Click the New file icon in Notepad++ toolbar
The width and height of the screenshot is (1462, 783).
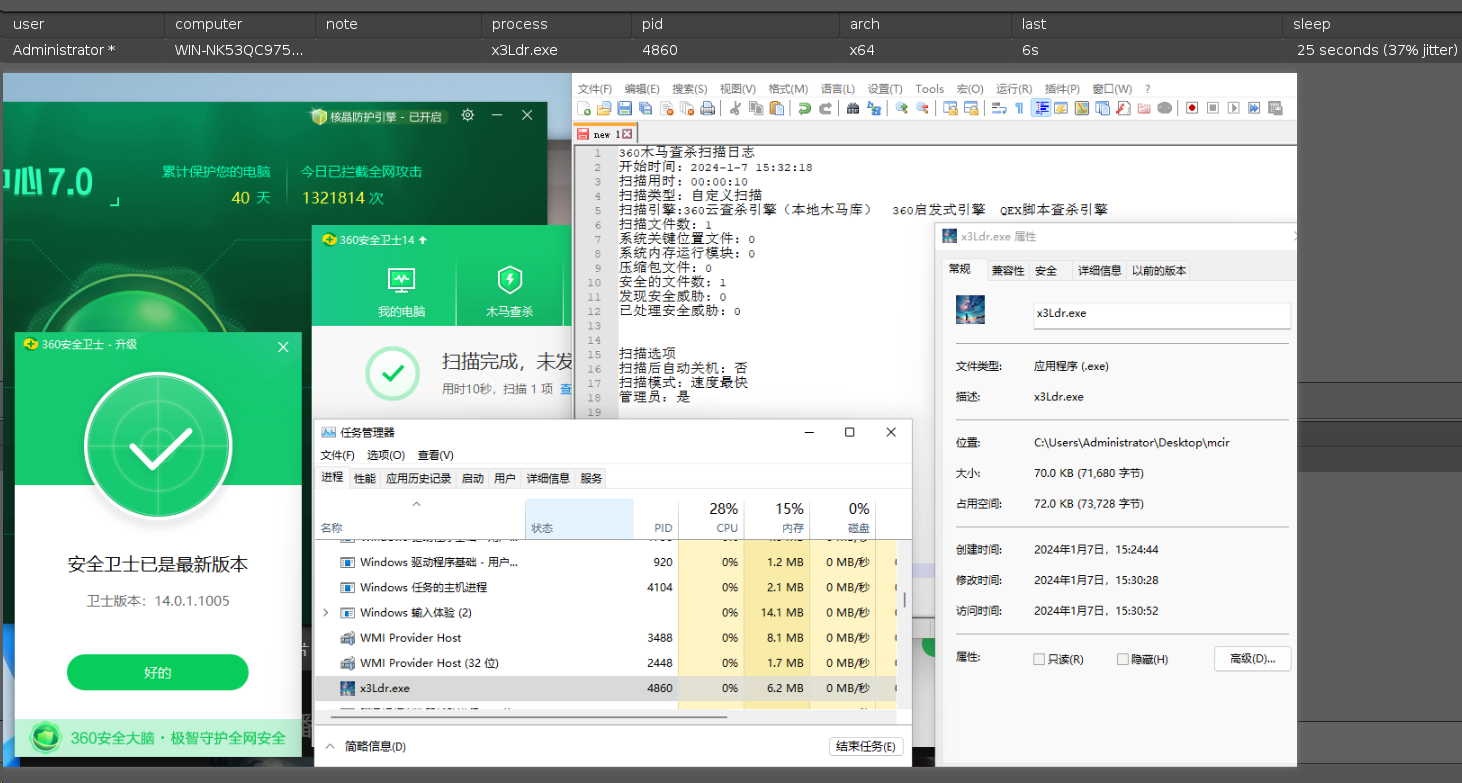[x=585, y=108]
